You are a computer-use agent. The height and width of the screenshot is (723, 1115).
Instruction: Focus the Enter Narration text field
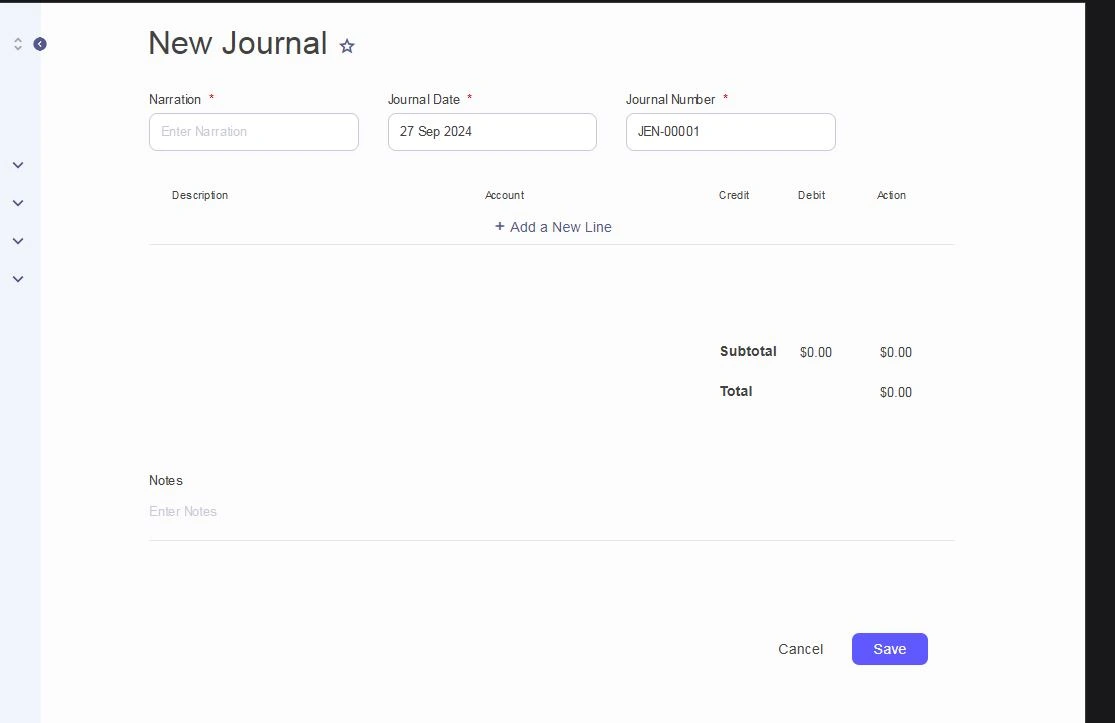[x=254, y=132]
